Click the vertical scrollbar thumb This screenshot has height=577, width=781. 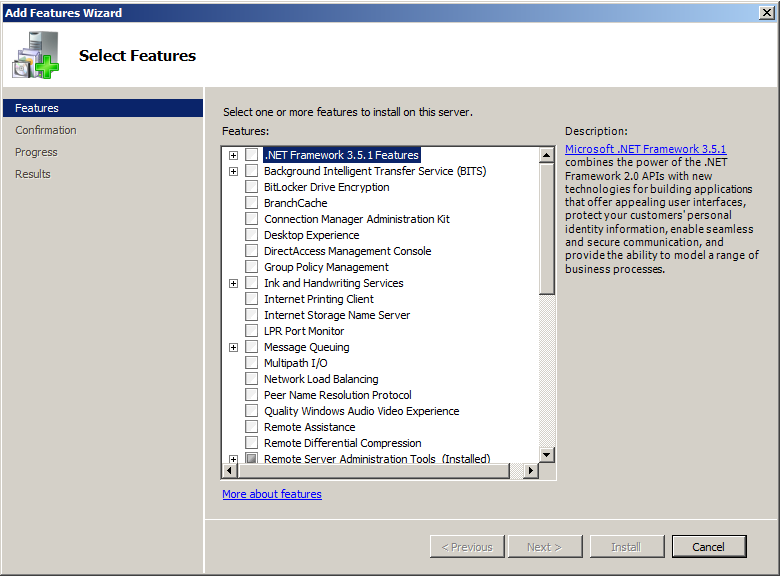(547, 229)
